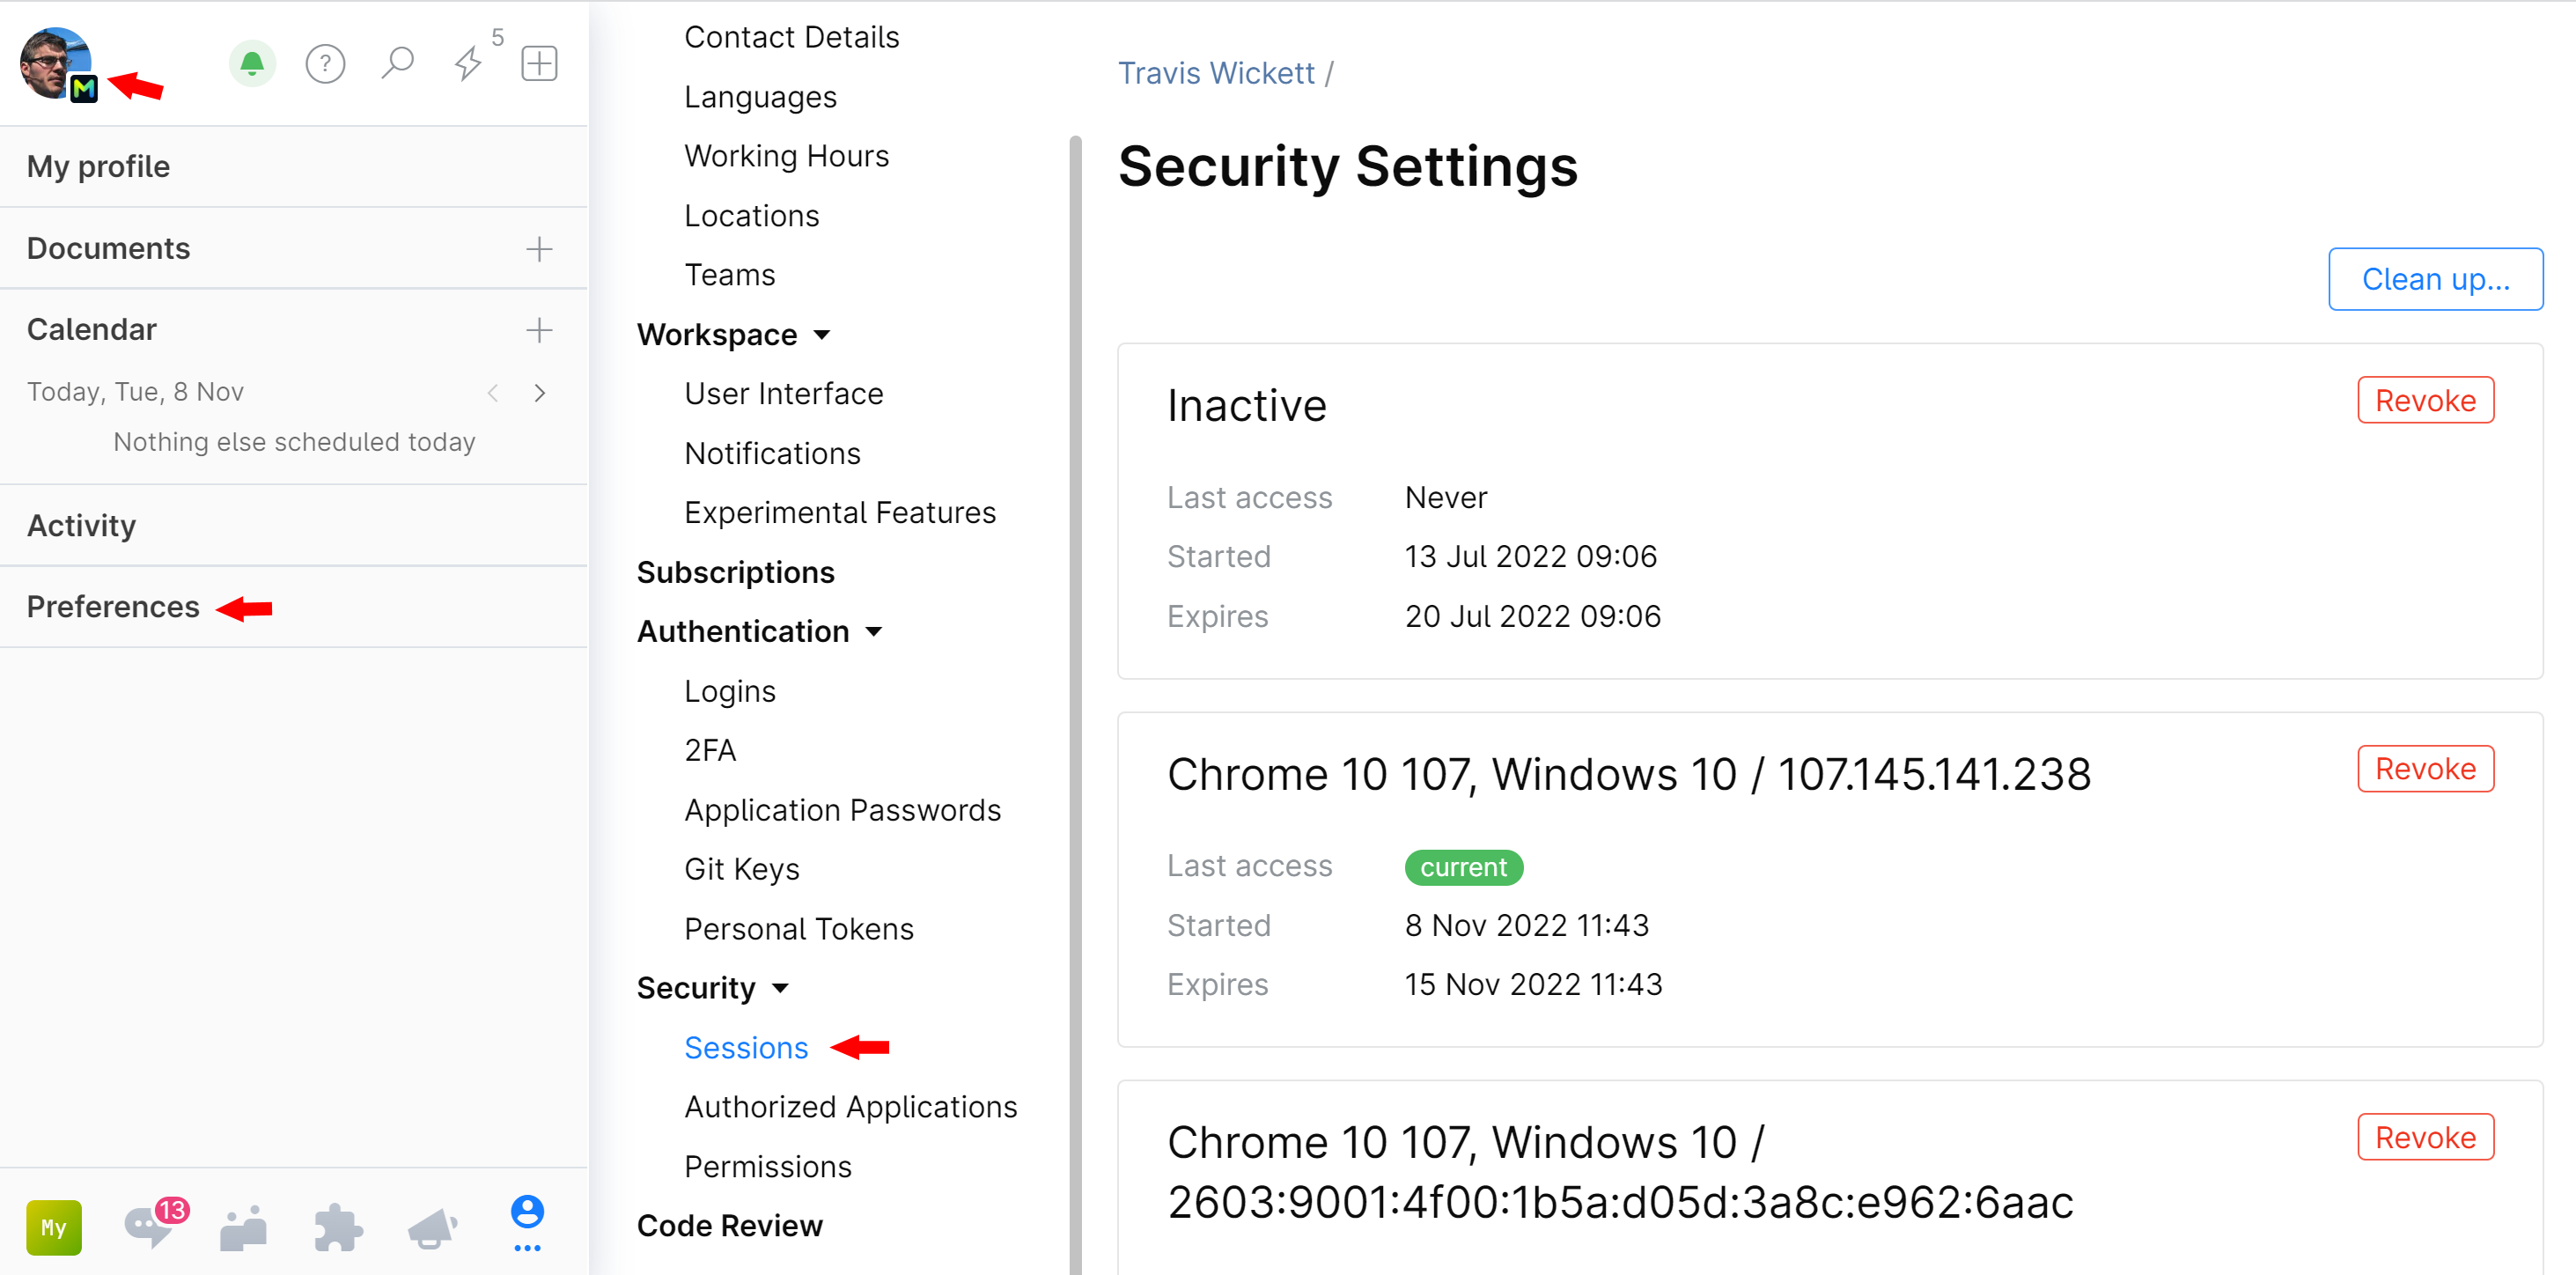Open the Personal Tokens menu item
This screenshot has height=1275, width=2576.
(798, 928)
